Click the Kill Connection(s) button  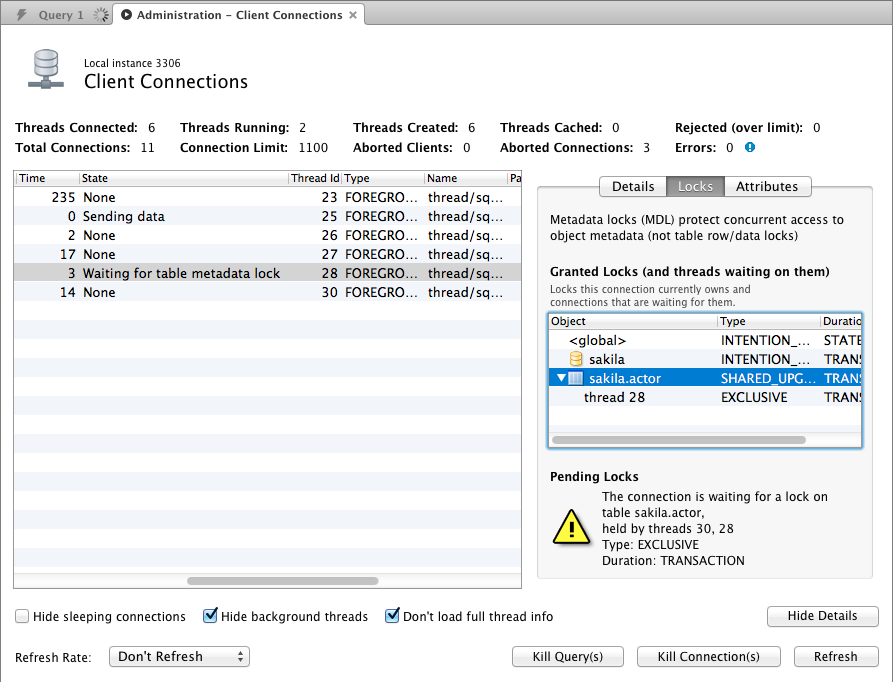708,657
